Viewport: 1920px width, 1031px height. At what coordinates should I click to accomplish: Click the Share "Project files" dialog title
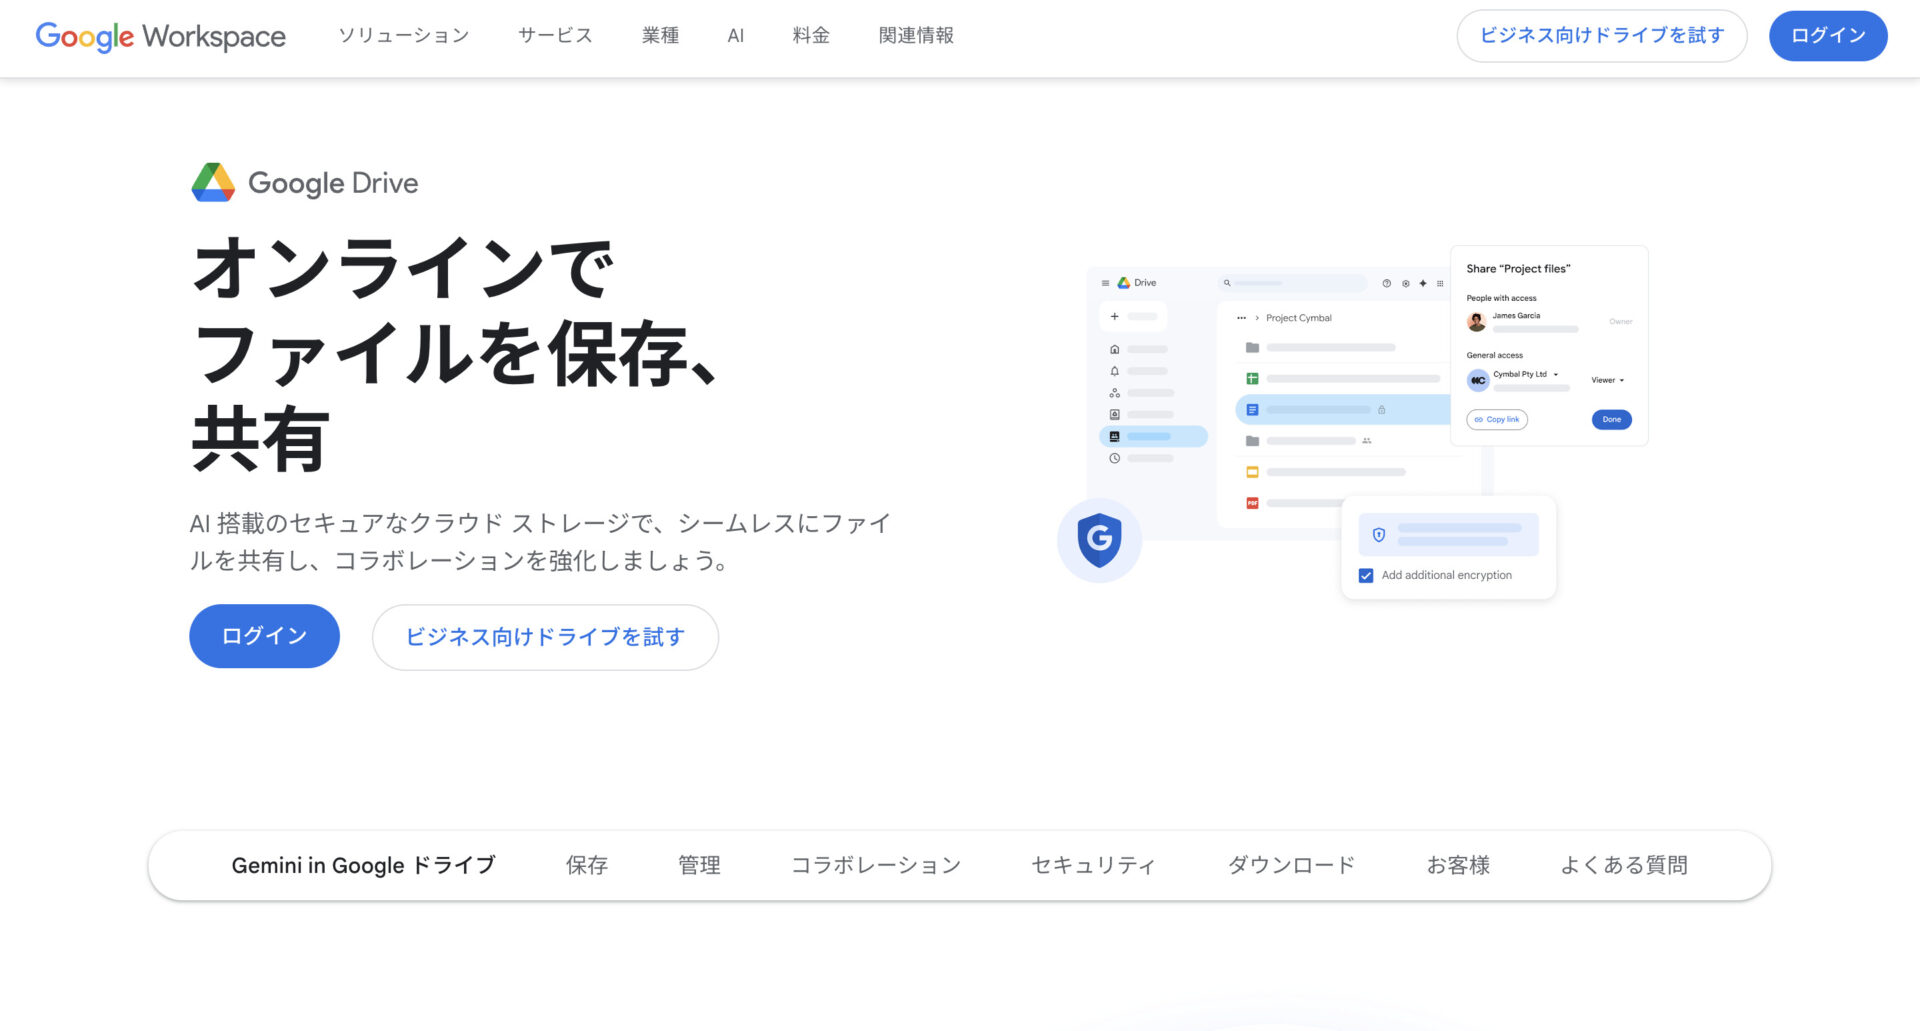pyautogui.click(x=1518, y=269)
